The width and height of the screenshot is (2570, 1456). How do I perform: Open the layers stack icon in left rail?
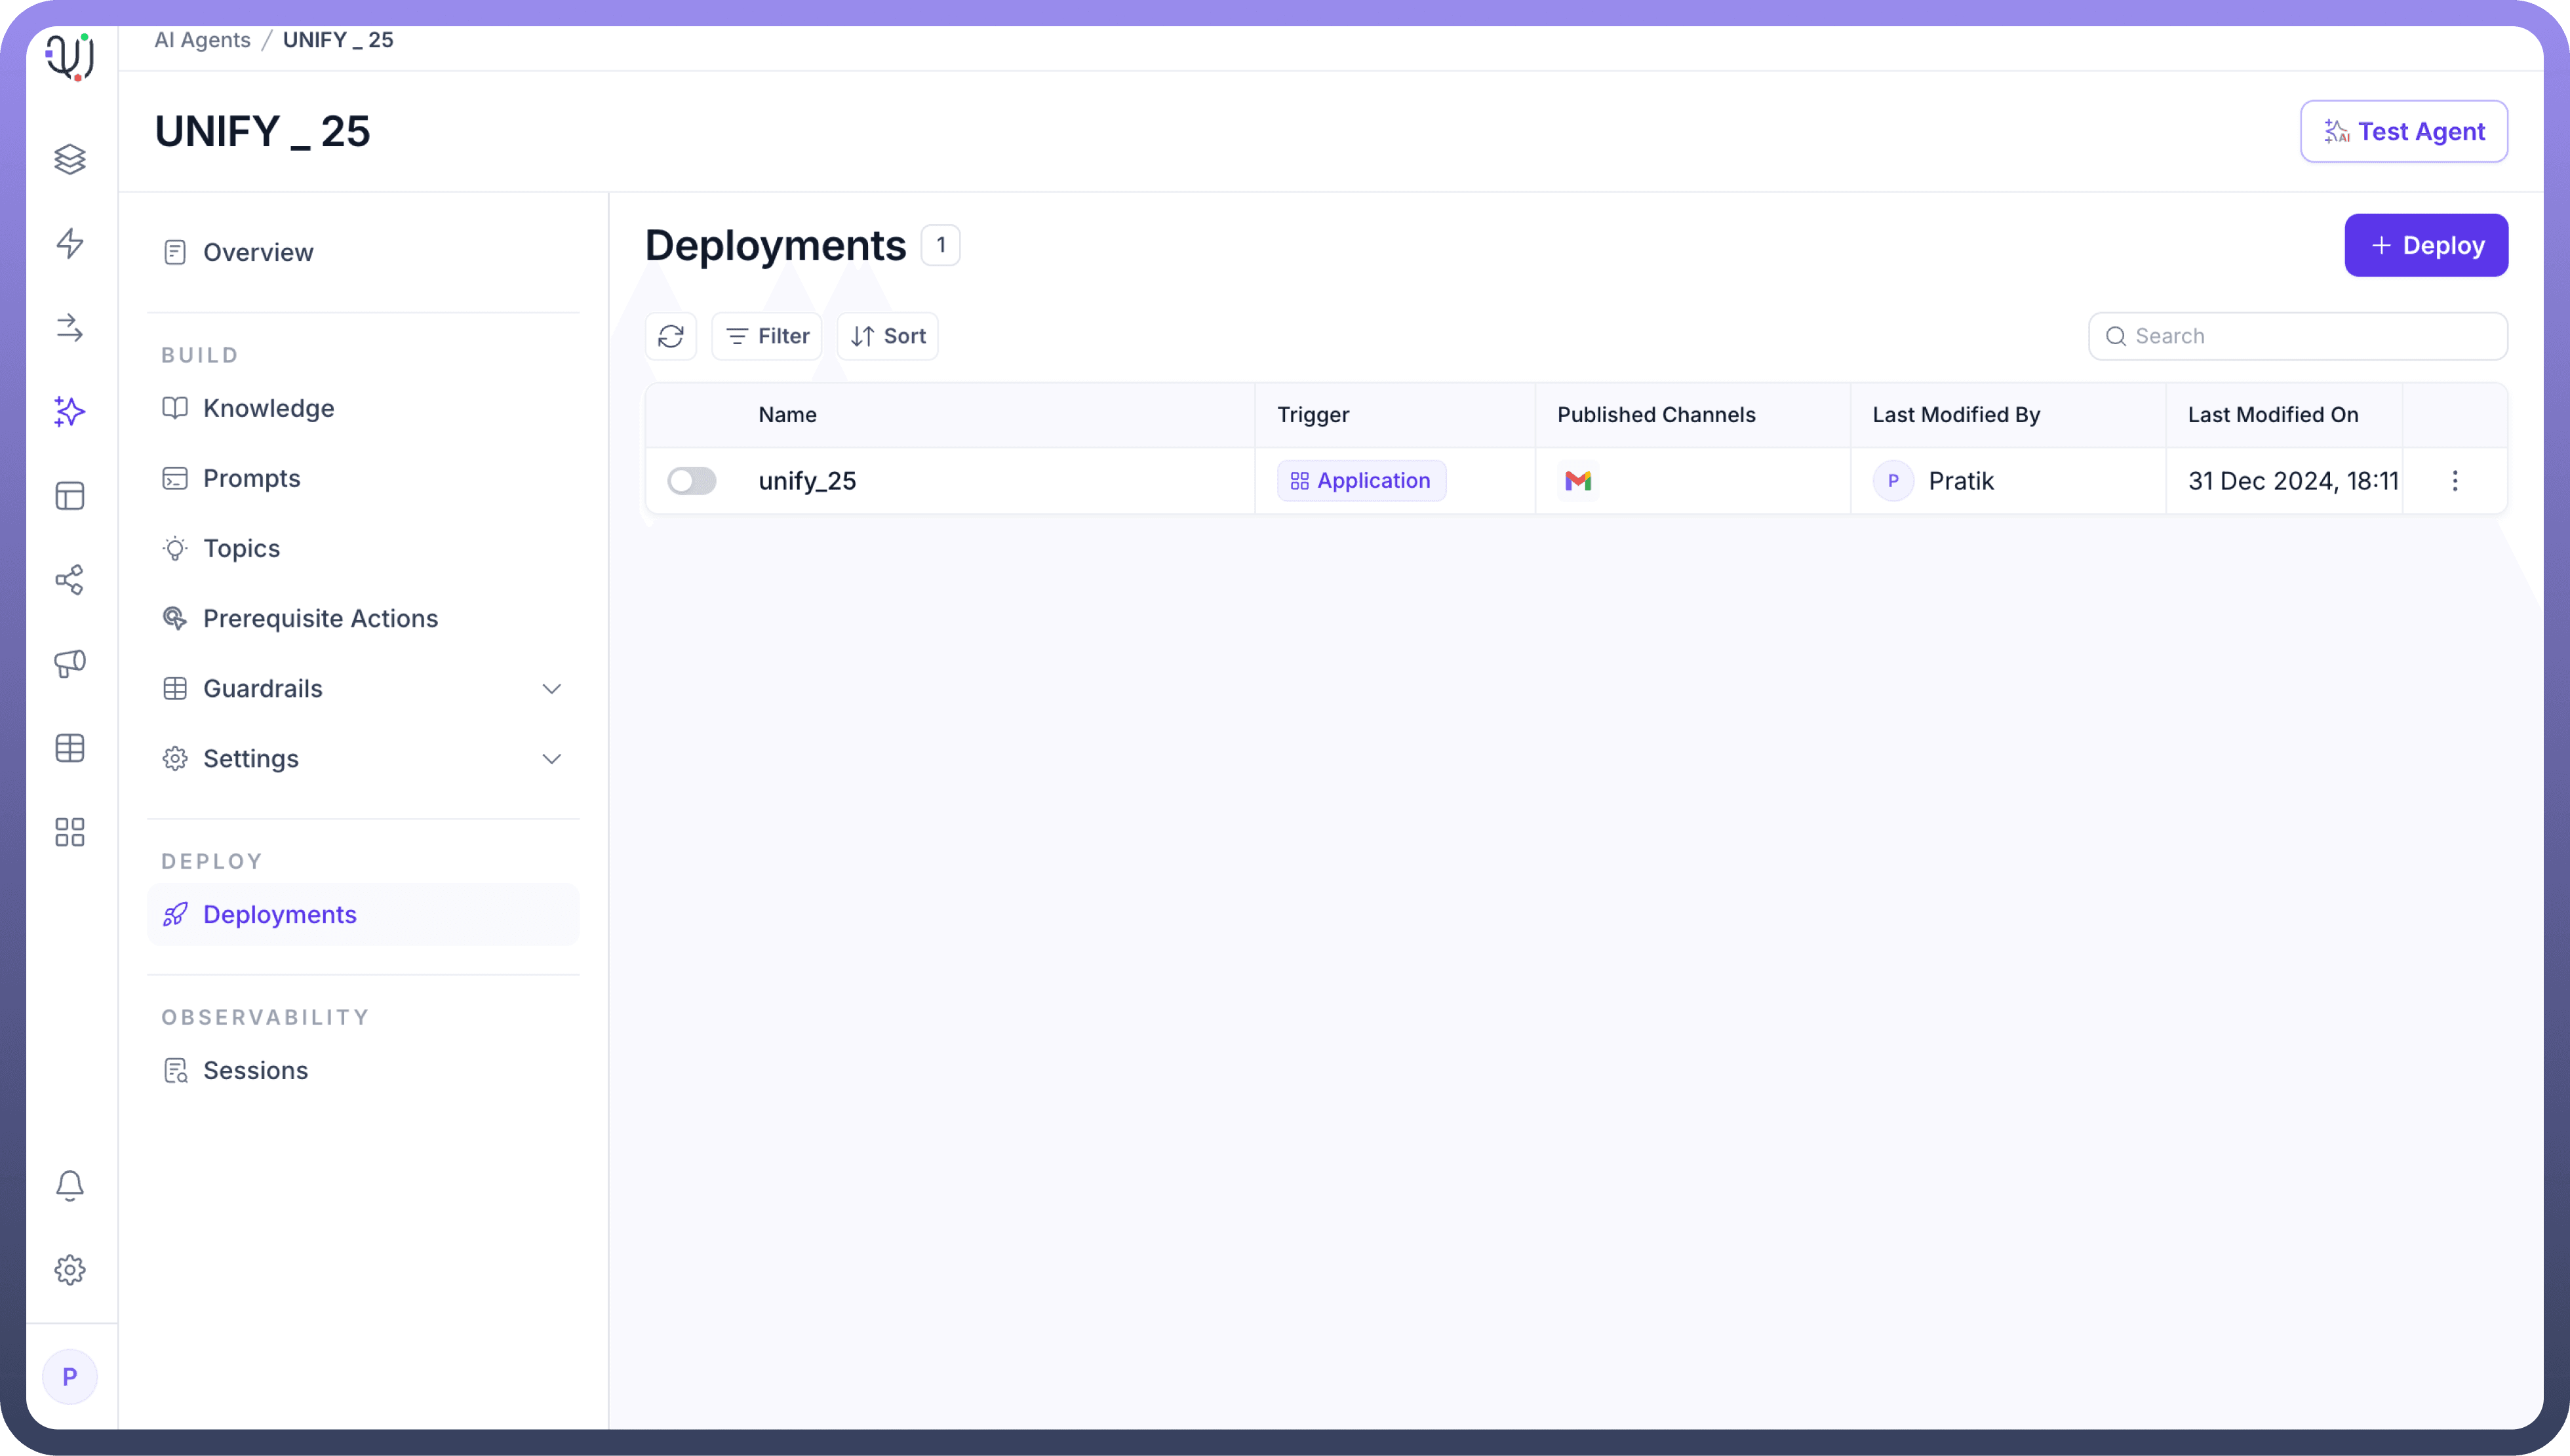point(70,159)
